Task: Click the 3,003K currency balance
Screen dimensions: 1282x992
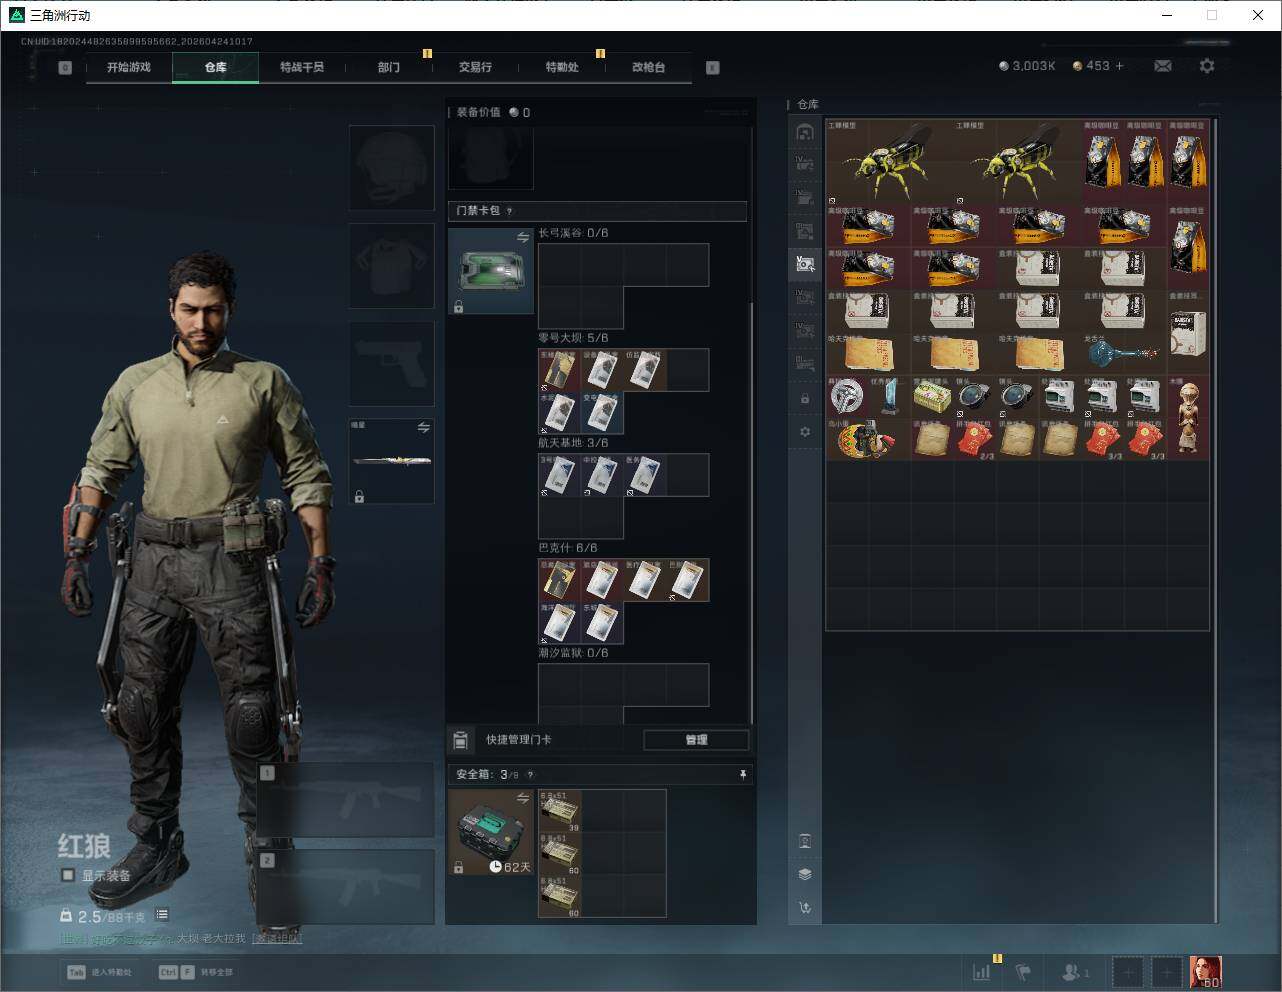Action: pyautogui.click(x=1027, y=66)
